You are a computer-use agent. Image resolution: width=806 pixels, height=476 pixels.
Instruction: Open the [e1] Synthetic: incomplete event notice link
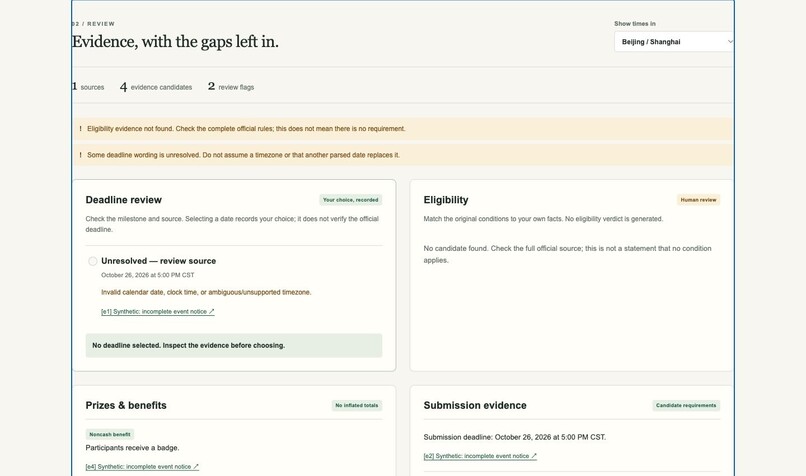[x=158, y=312]
